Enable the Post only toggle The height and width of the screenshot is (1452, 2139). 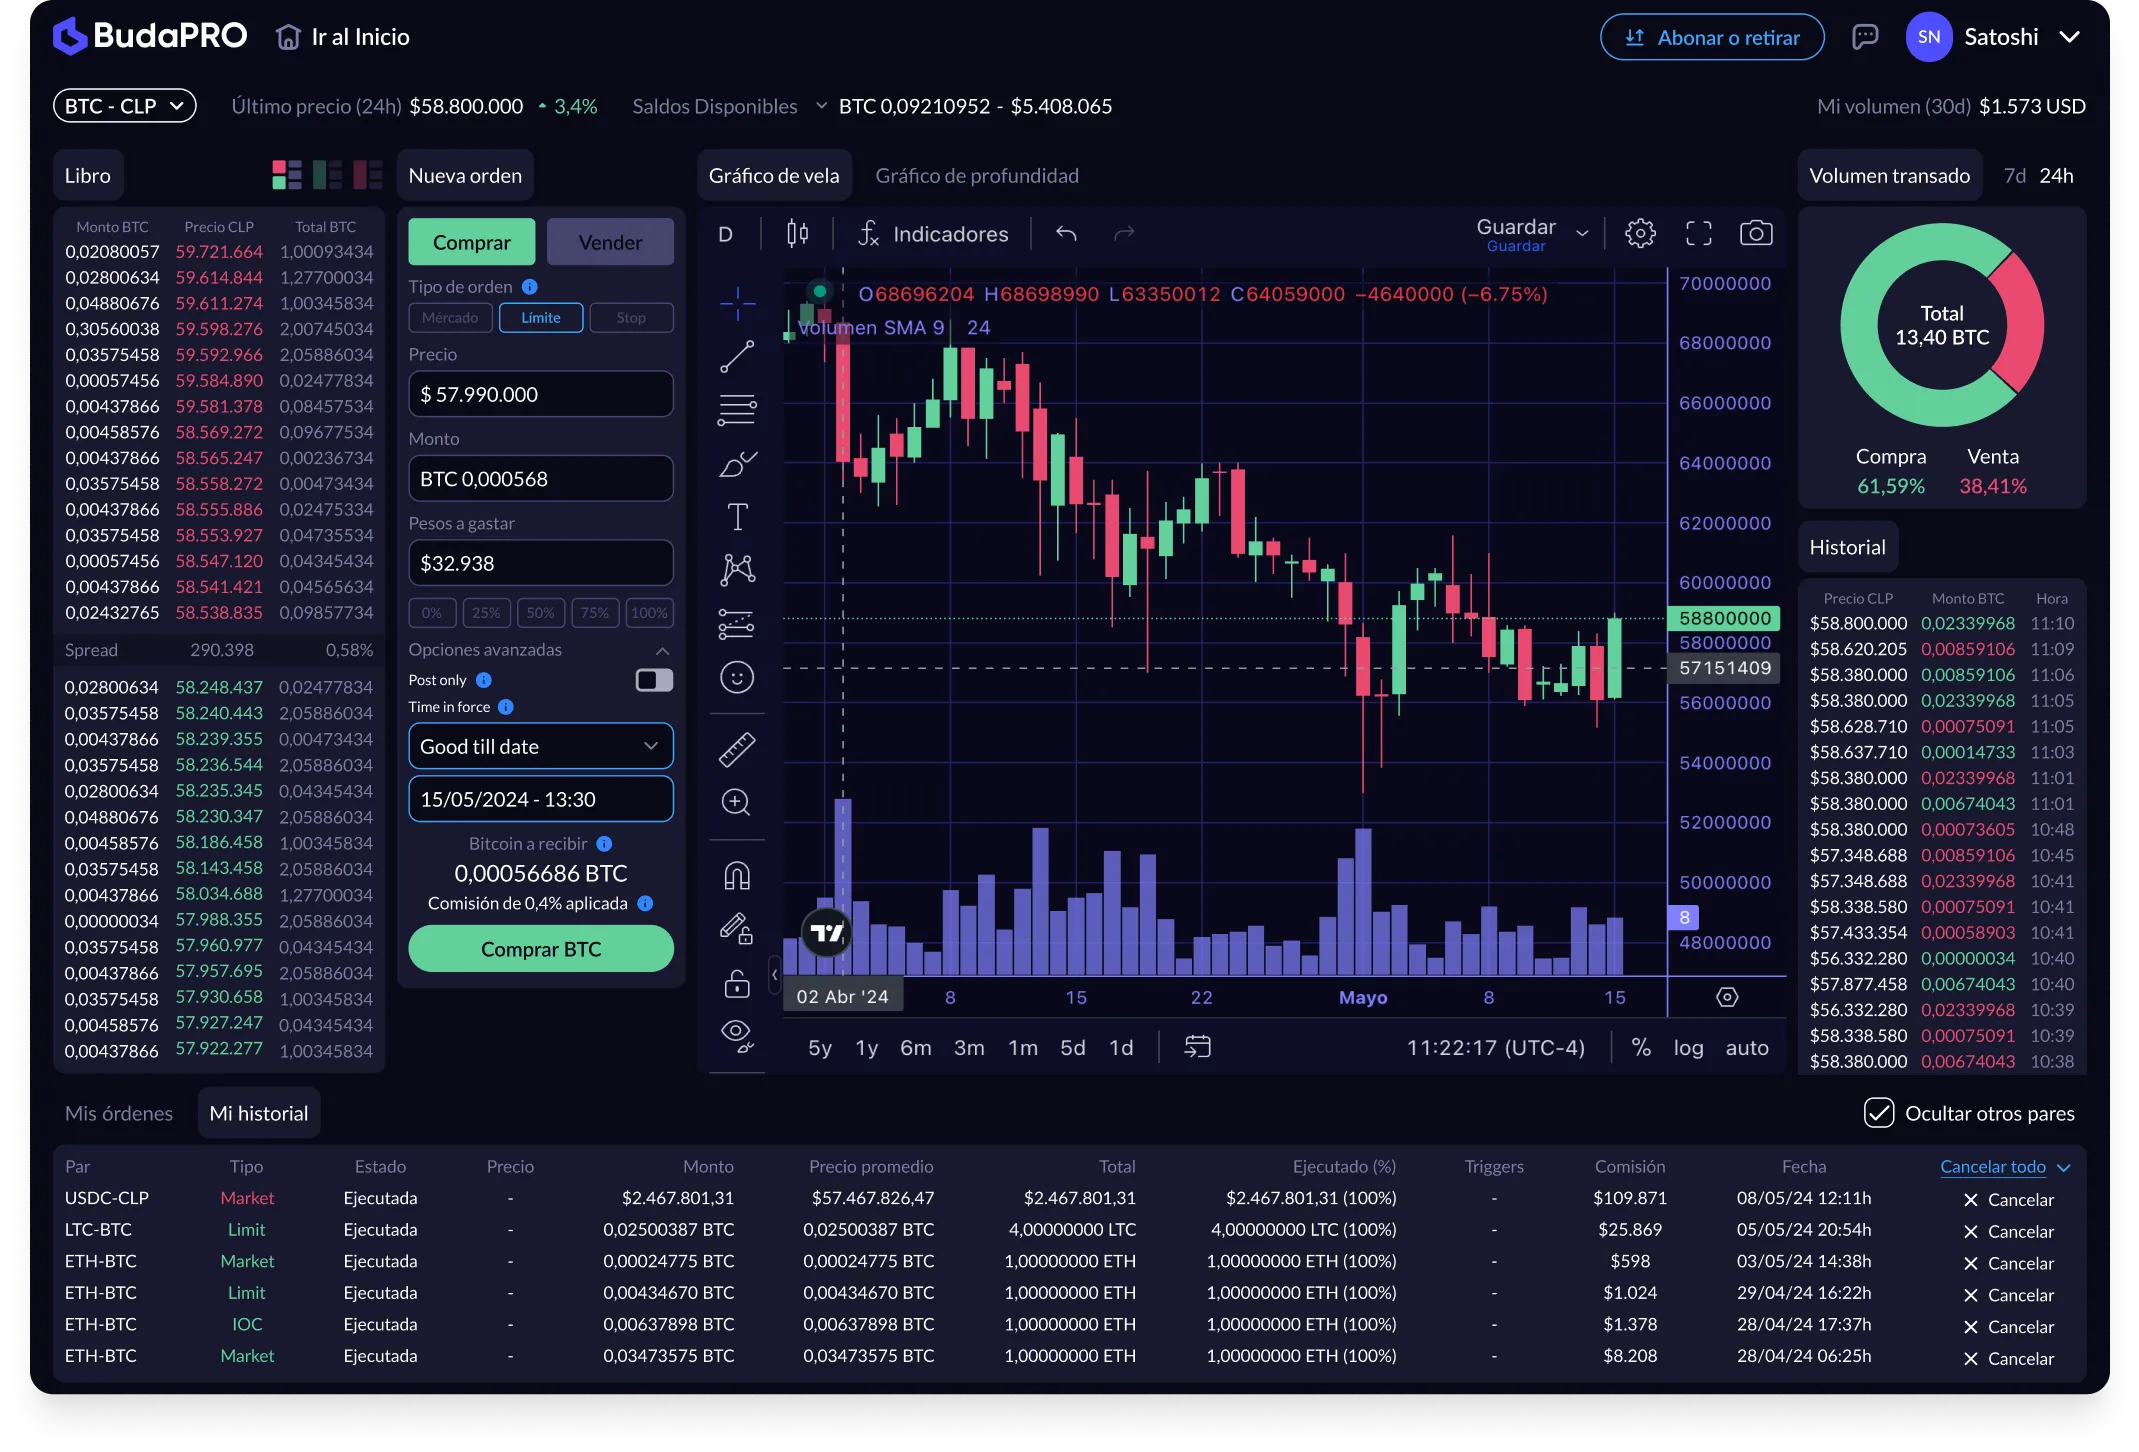click(x=652, y=680)
